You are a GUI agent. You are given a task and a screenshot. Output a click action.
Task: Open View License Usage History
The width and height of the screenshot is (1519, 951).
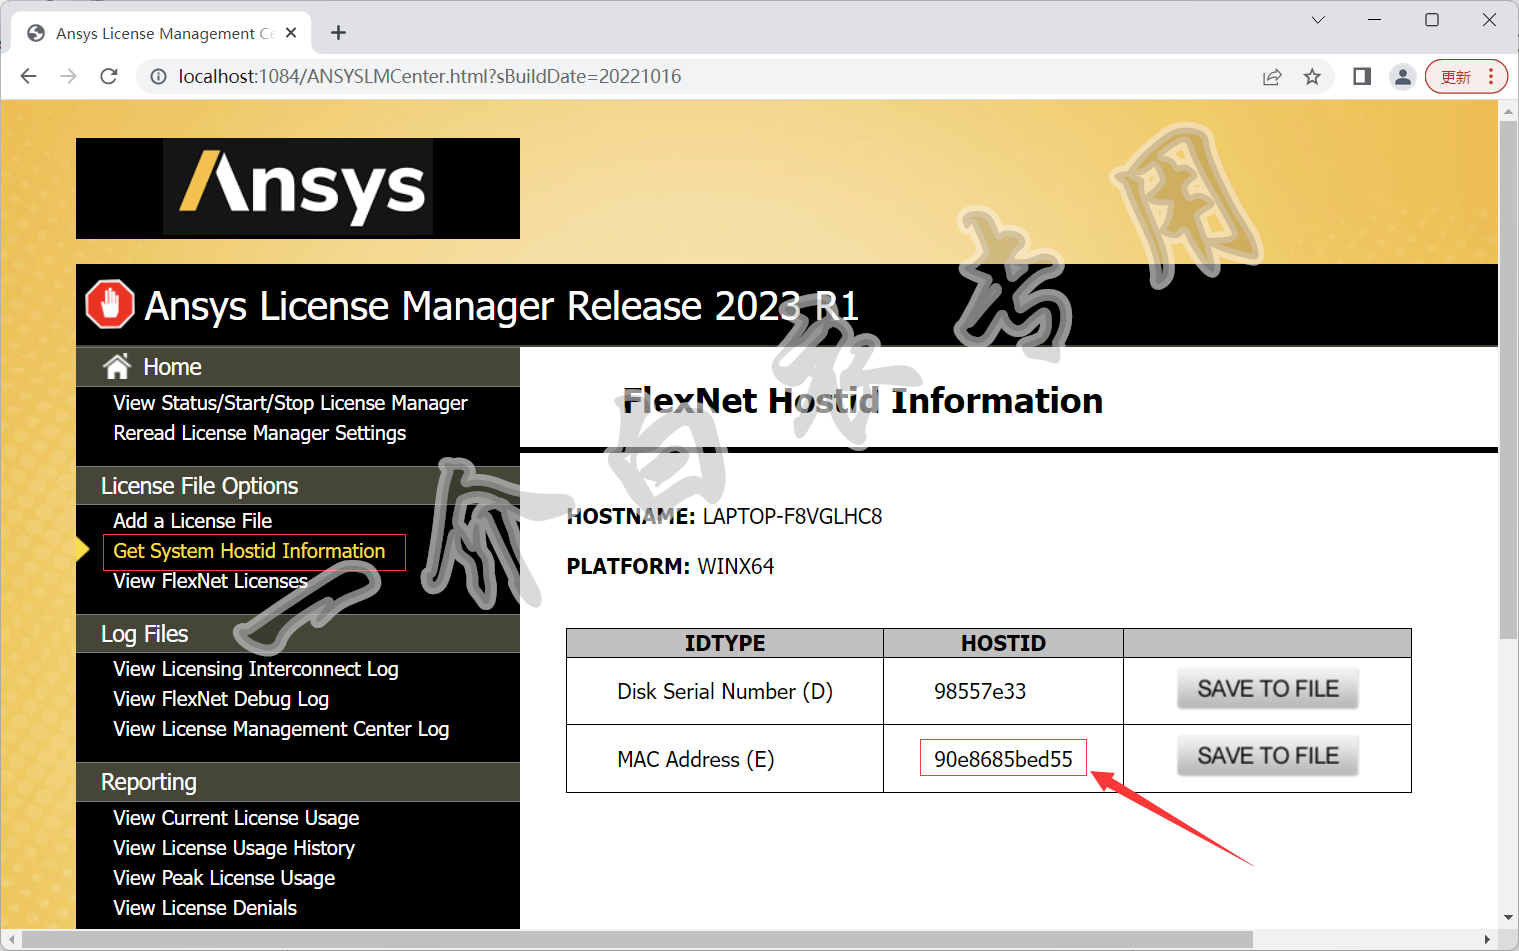pos(234,848)
